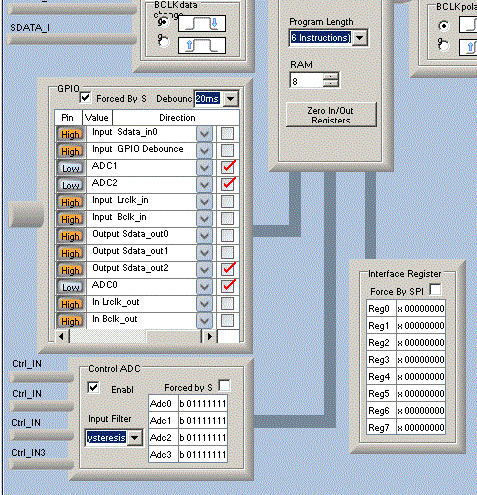This screenshot has height=495, width=477.
Task: Open the Program Length dropdown
Action: pyautogui.click(x=359, y=38)
